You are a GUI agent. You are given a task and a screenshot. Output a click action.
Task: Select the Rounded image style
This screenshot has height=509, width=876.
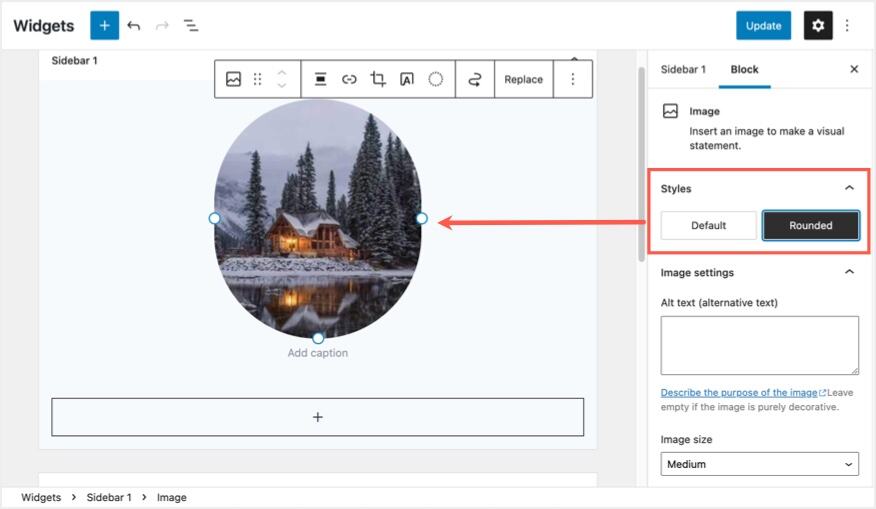pyautogui.click(x=810, y=225)
